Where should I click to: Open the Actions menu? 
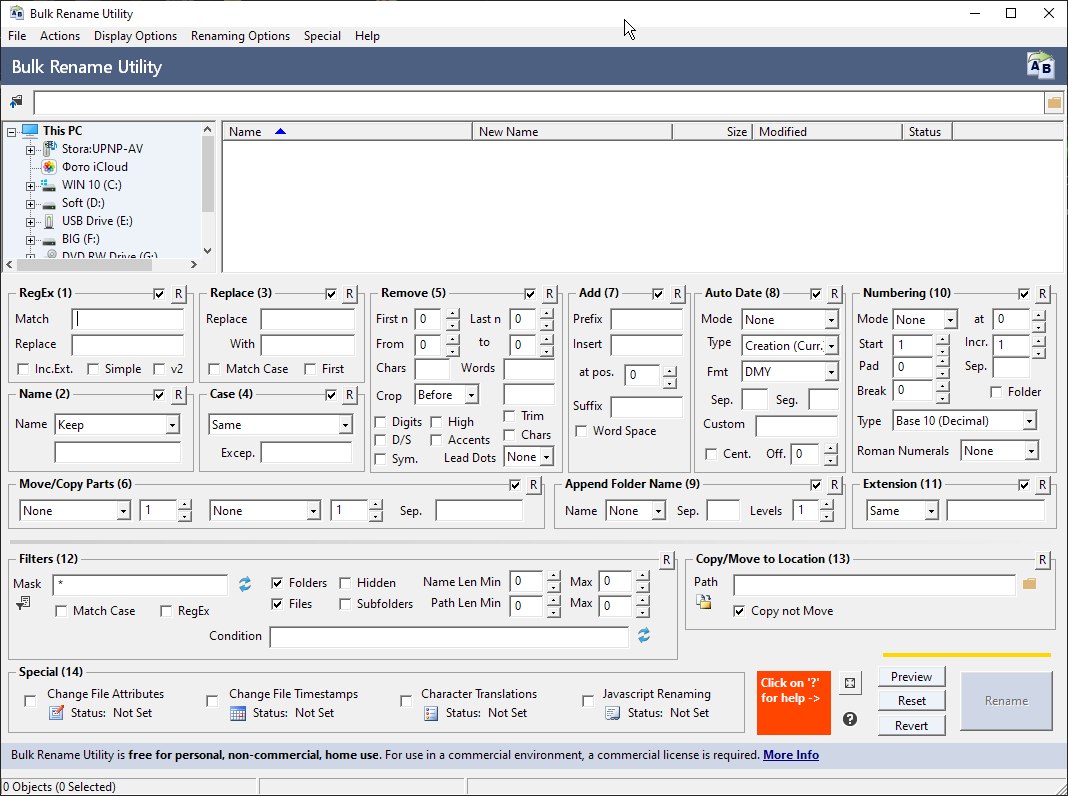pos(60,36)
